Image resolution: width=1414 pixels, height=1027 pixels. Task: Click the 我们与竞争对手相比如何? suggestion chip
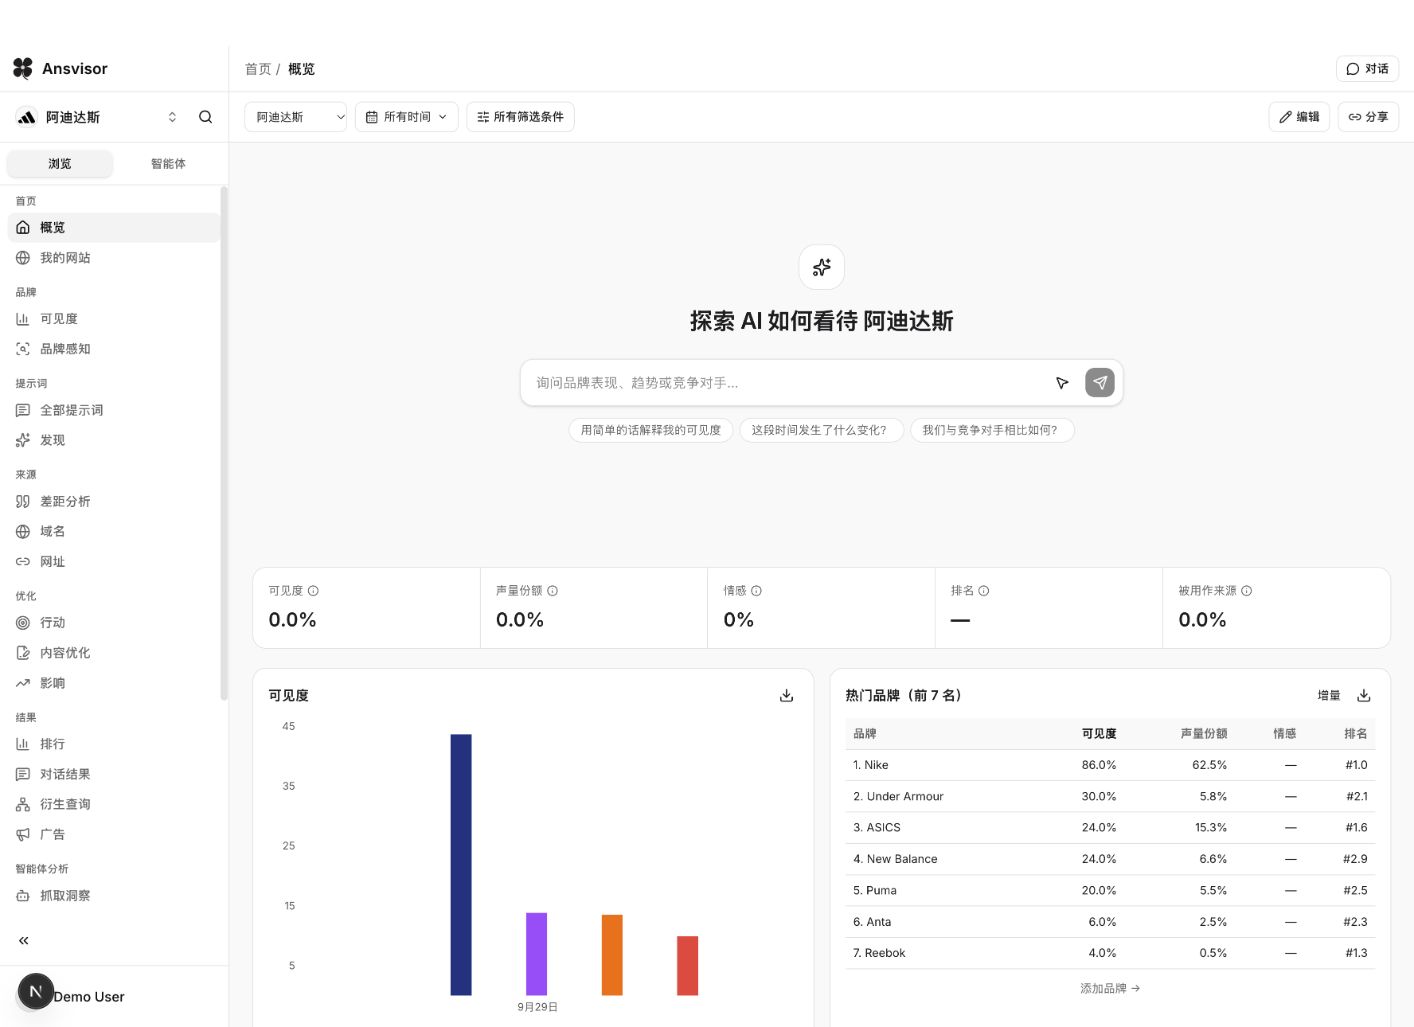(x=992, y=430)
